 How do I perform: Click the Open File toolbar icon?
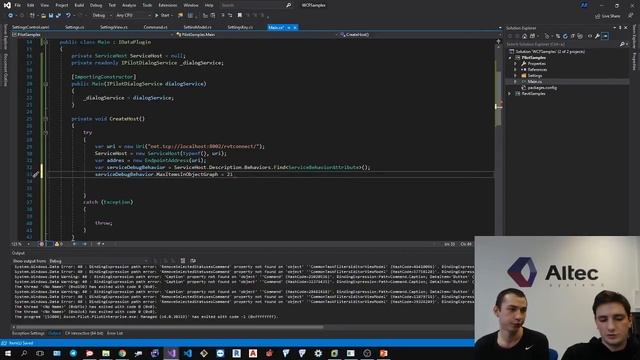(x=43, y=16)
